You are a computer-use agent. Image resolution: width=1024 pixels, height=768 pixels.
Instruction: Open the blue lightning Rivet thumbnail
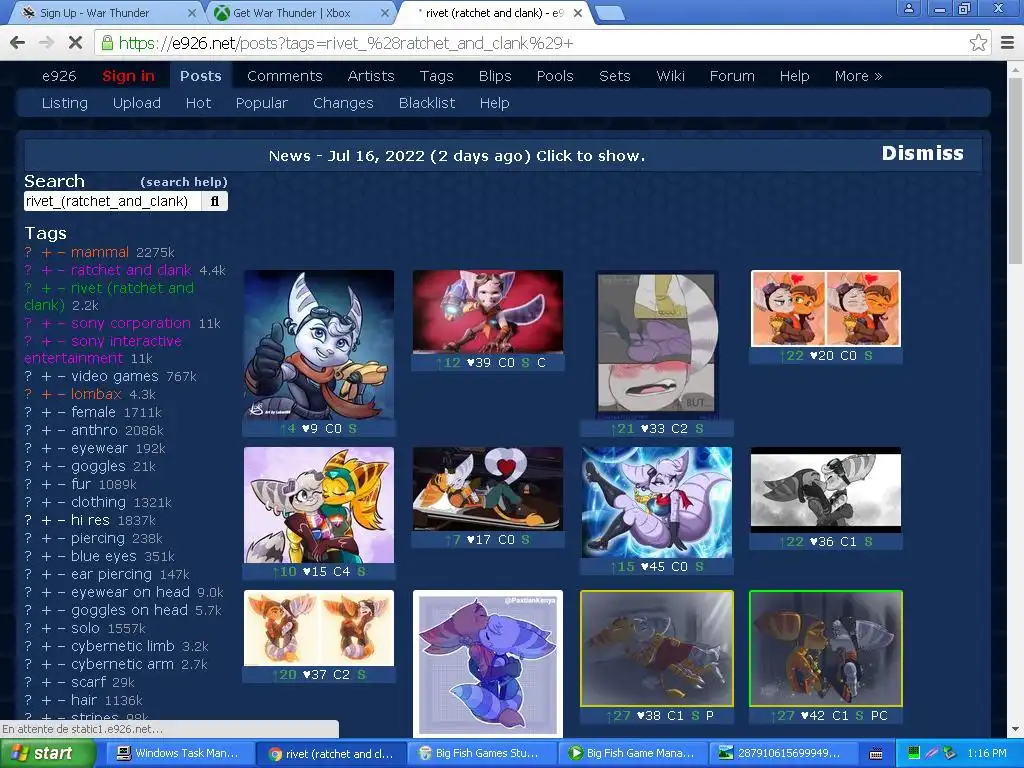point(656,502)
